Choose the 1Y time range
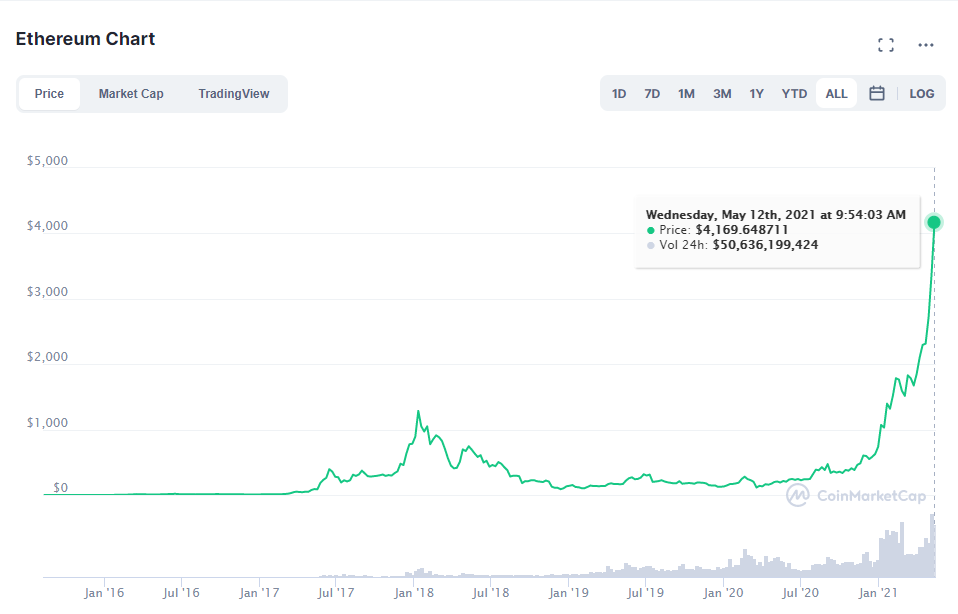The image size is (958, 614). [756, 93]
